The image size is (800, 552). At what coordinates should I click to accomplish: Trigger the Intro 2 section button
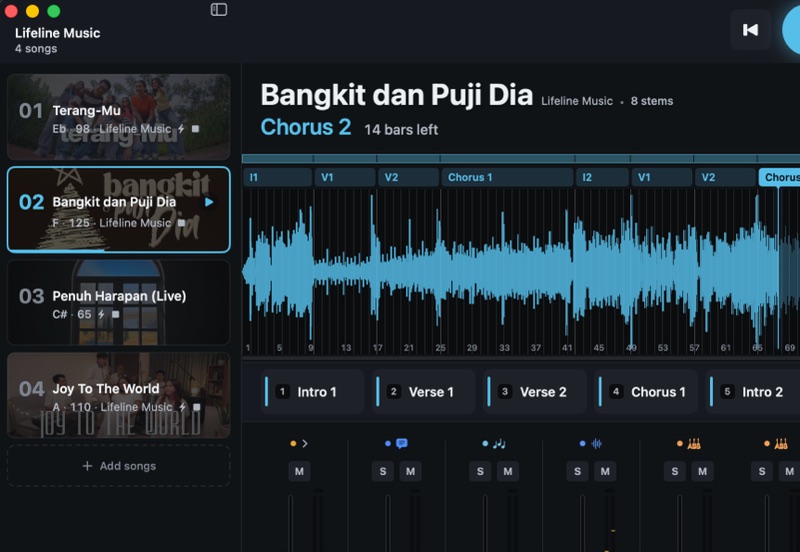pos(753,392)
